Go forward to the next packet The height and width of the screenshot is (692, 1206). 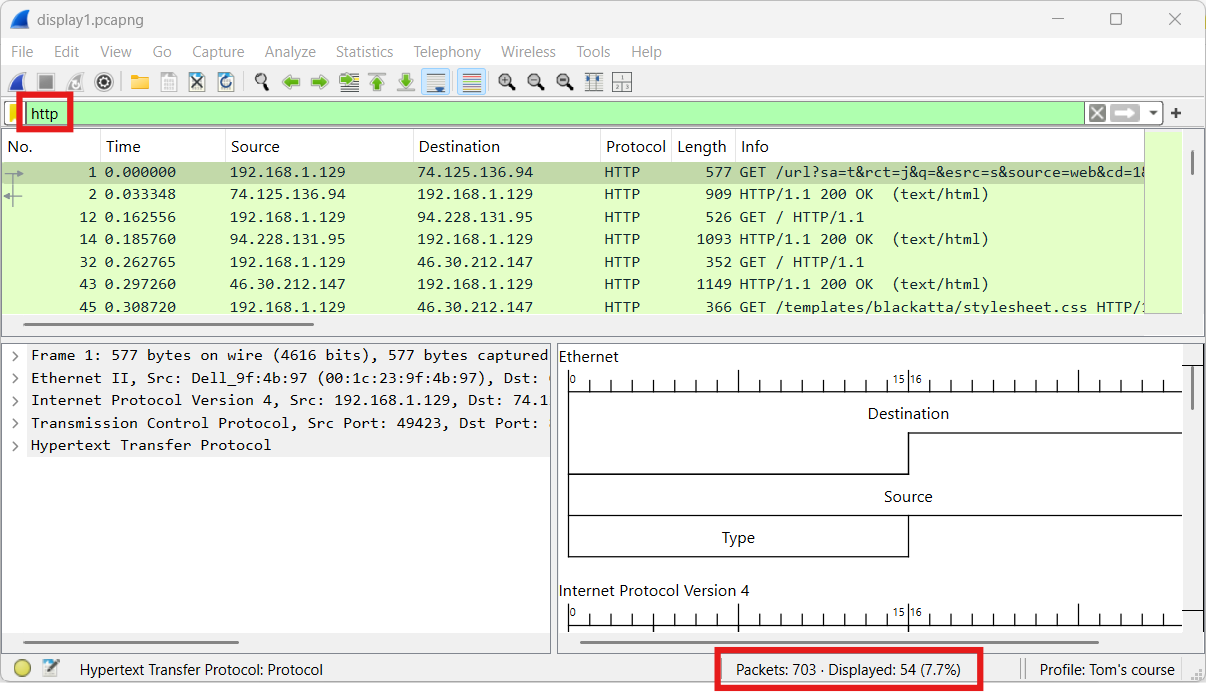click(320, 82)
